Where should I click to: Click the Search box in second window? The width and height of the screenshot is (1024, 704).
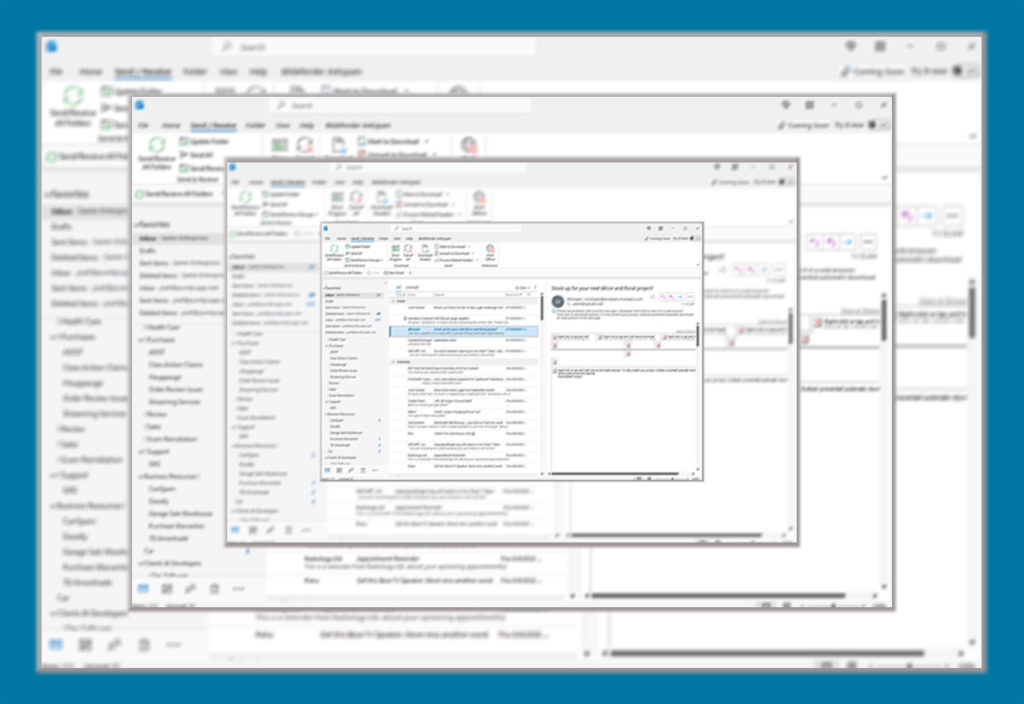pos(400,105)
